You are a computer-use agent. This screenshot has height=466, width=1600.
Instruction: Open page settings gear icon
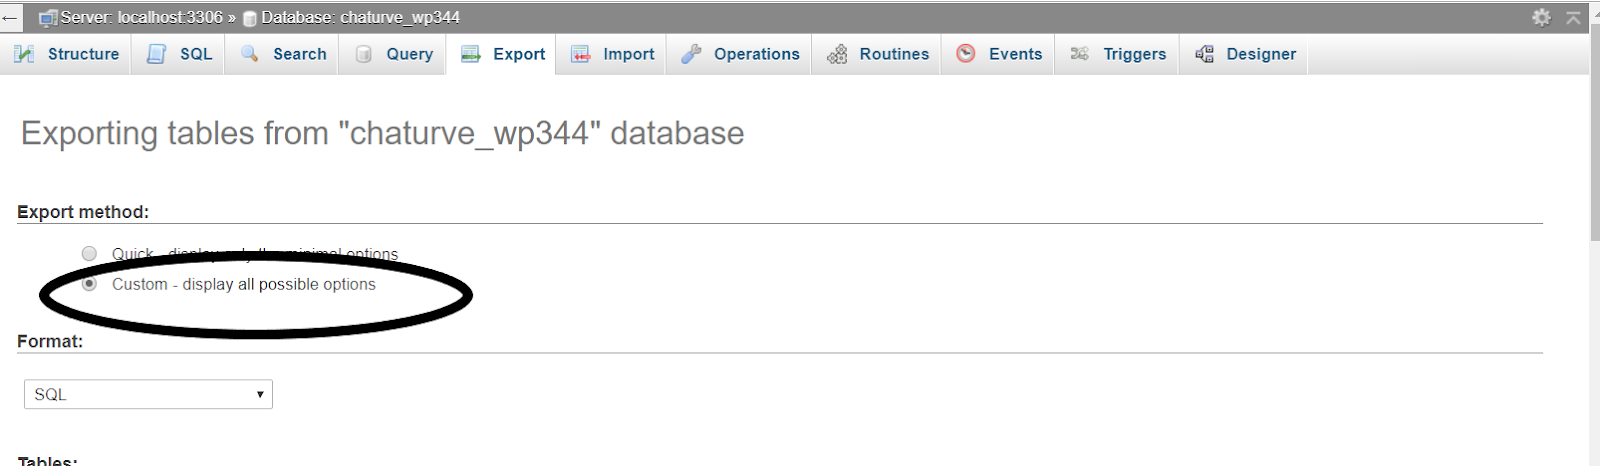(x=1541, y=17)
